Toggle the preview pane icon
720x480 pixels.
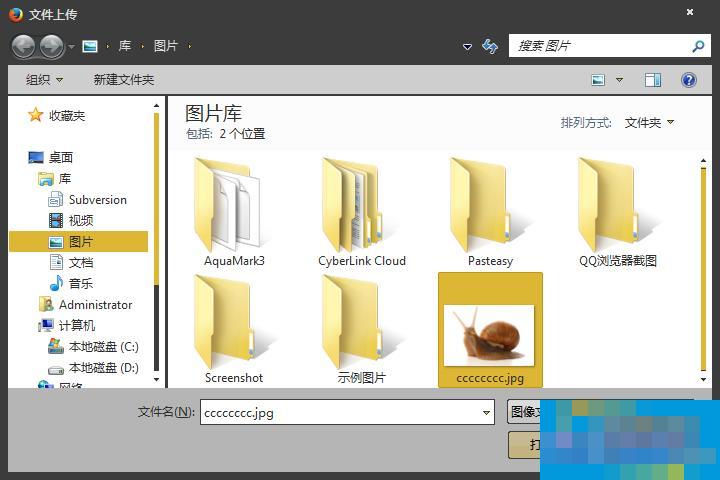pyautogui.click(x=653, y=80)
